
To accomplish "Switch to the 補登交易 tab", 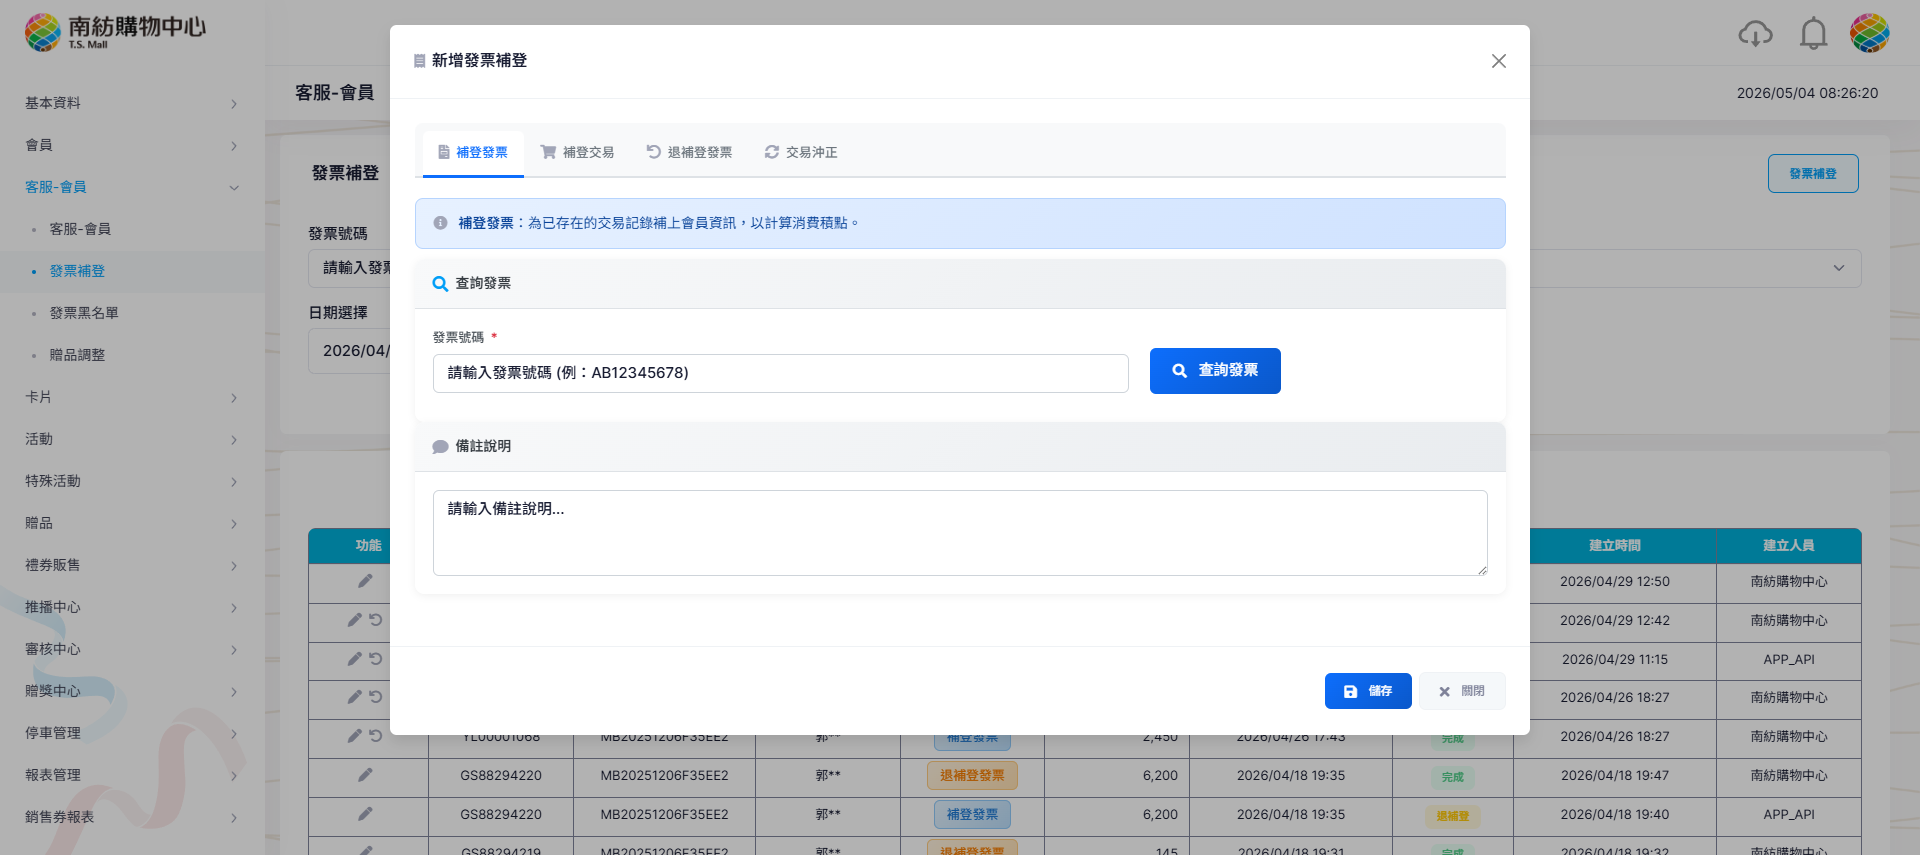I will pos(577,153).
